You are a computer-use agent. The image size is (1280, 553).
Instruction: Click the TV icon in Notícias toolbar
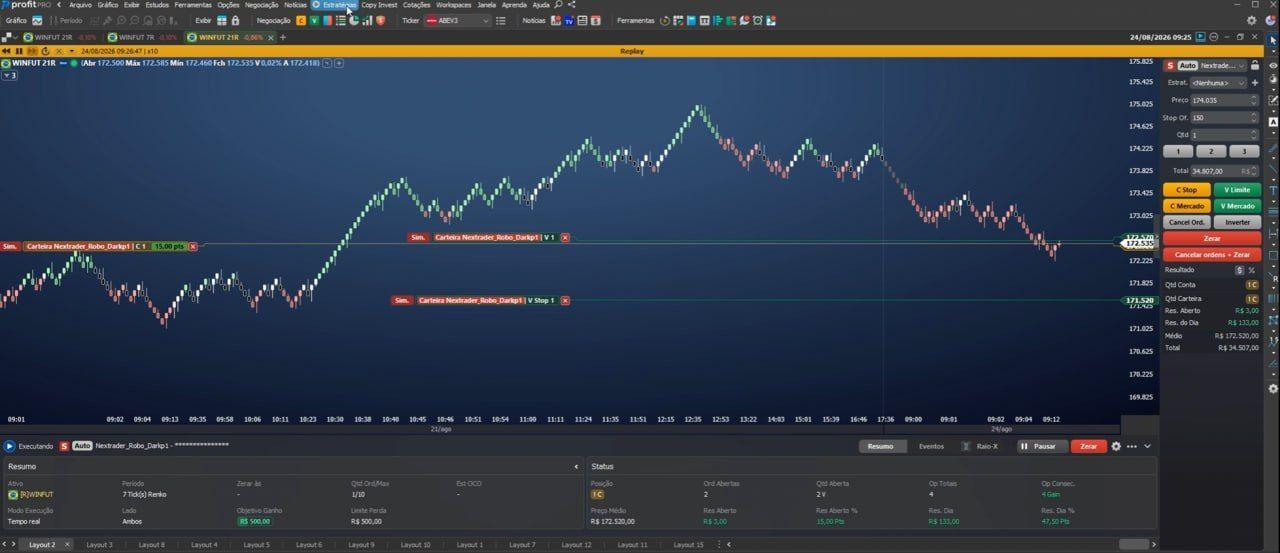[x=569, y=20]
